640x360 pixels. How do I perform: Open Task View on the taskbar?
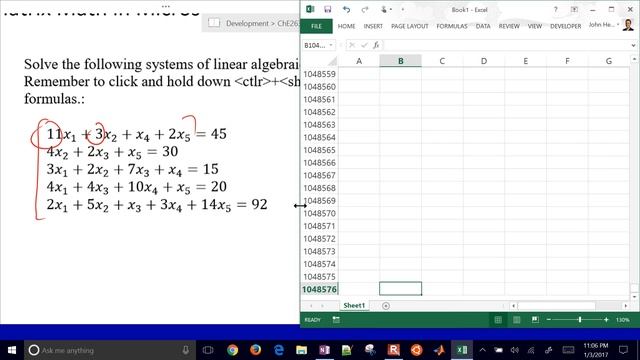(x=208, y=350)
